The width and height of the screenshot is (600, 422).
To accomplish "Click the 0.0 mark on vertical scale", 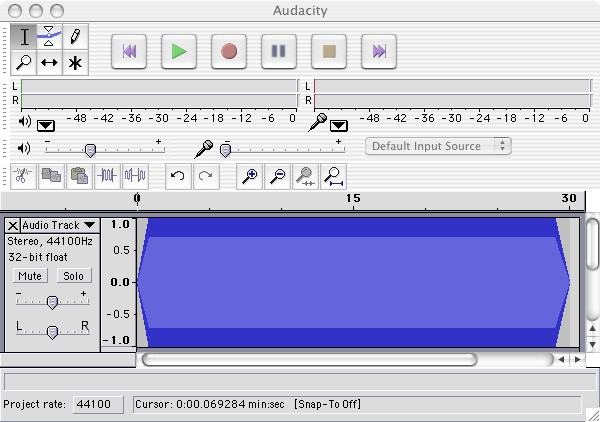I will tap(120, 282).
